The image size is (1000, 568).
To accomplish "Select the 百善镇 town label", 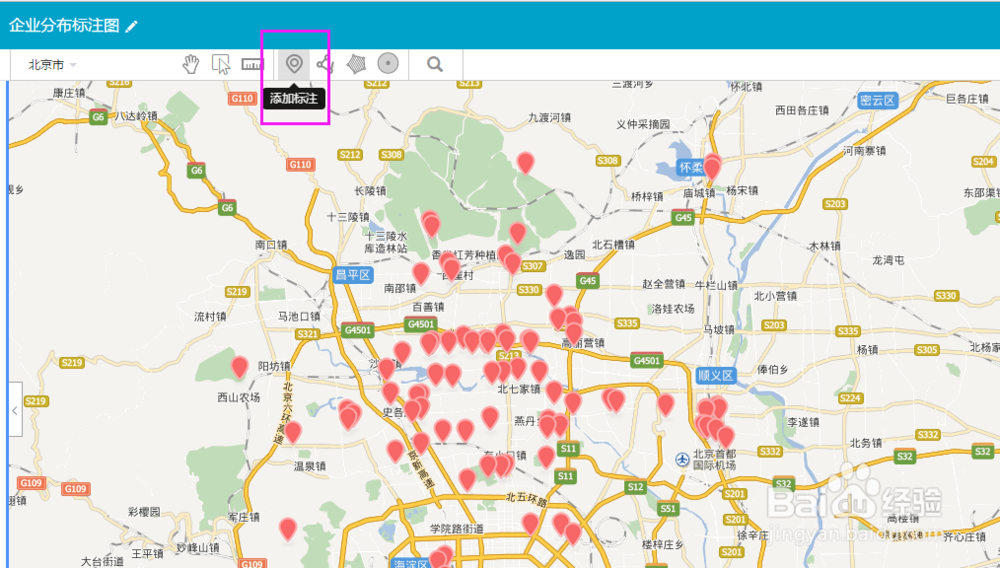I will [x=428, y=307].
